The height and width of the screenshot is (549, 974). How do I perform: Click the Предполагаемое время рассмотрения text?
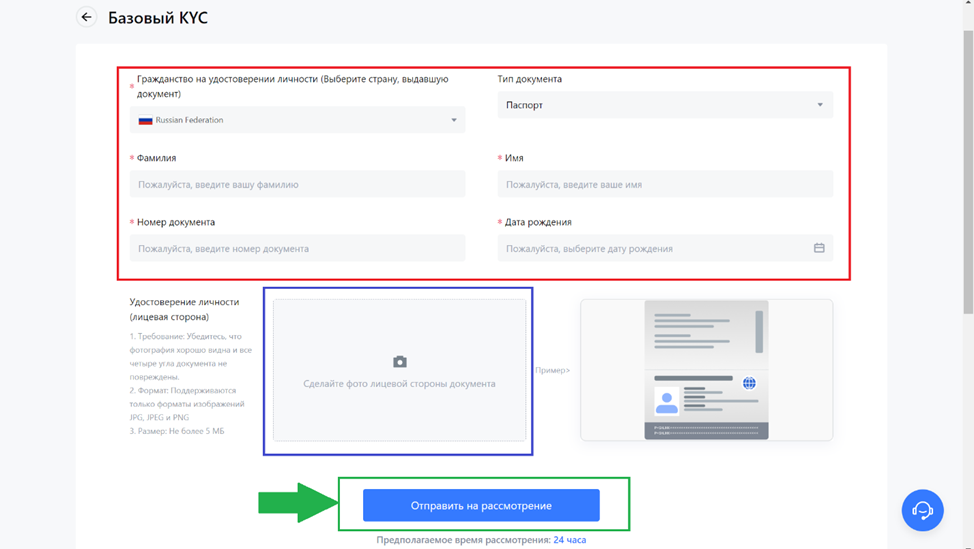pyautogui.click(x=463, y=540)
